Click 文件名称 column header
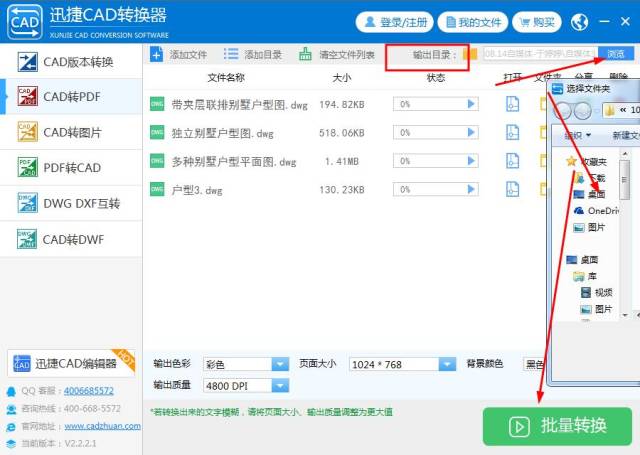 tap(226, 78)
